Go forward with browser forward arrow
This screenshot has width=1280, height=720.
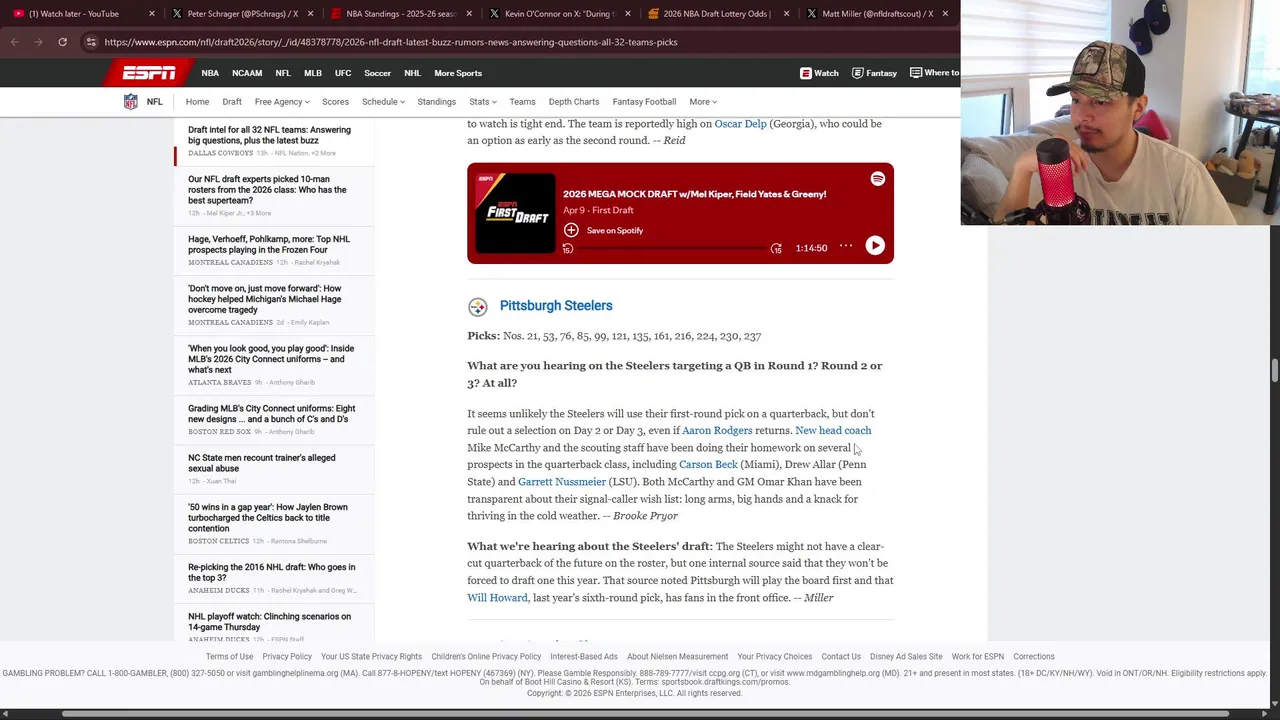click(x=38, y=42)
